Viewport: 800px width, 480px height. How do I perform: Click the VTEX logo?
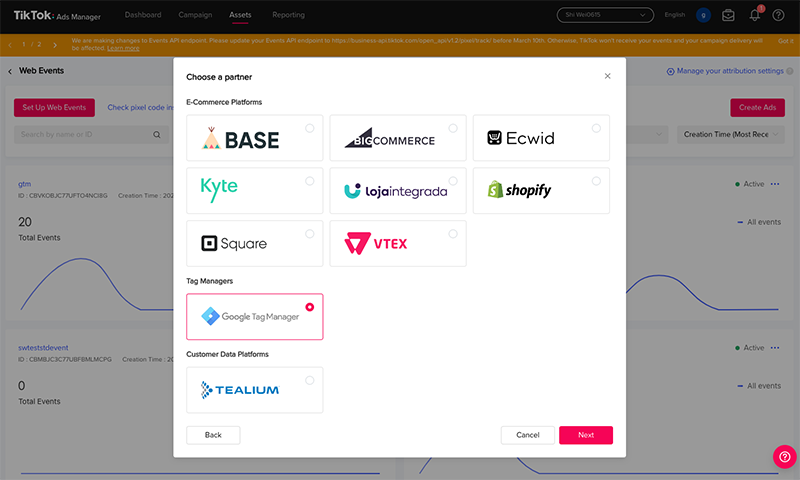tap(376, 243)
